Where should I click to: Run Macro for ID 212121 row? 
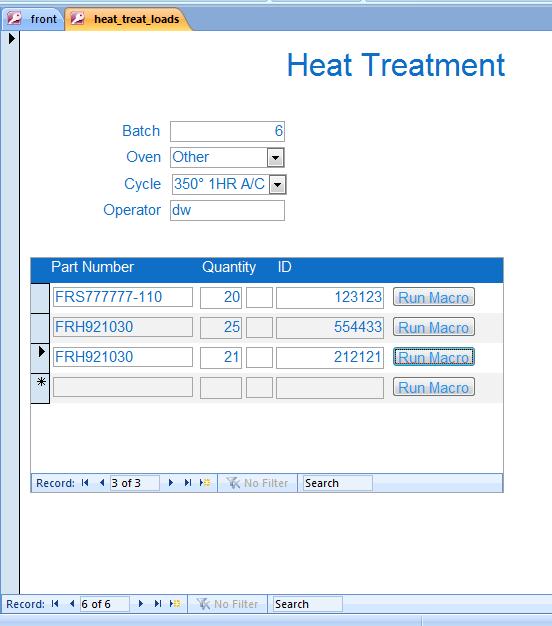click(x=434, y=357)
